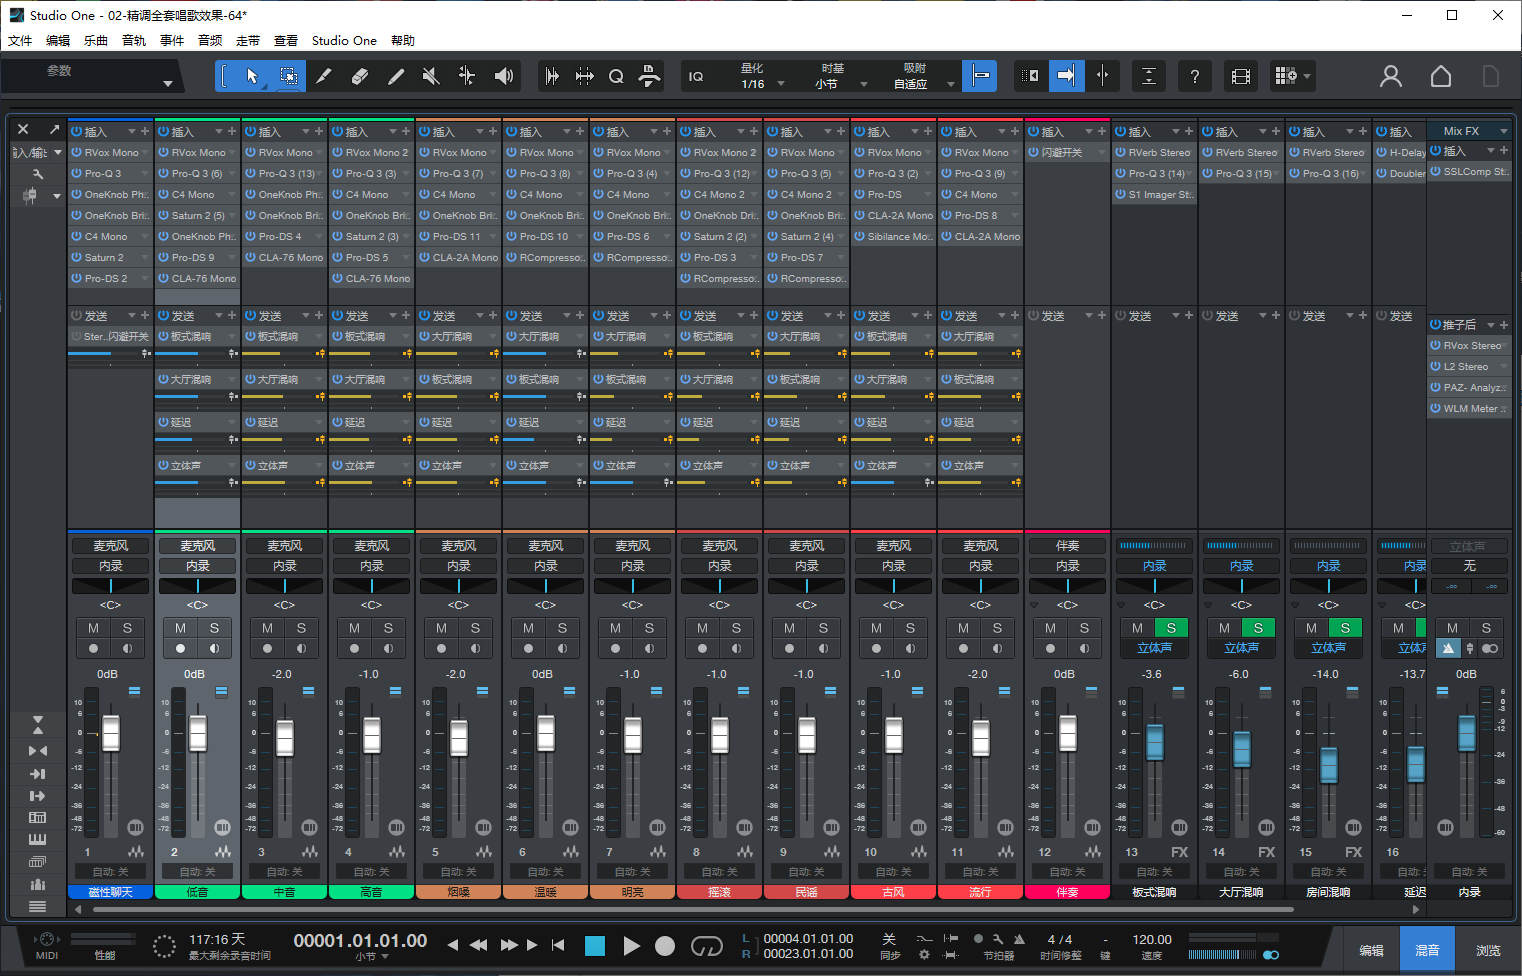1522x976 pixels.
Task: Open the Start page home icon
Action: coord(1440,76)
